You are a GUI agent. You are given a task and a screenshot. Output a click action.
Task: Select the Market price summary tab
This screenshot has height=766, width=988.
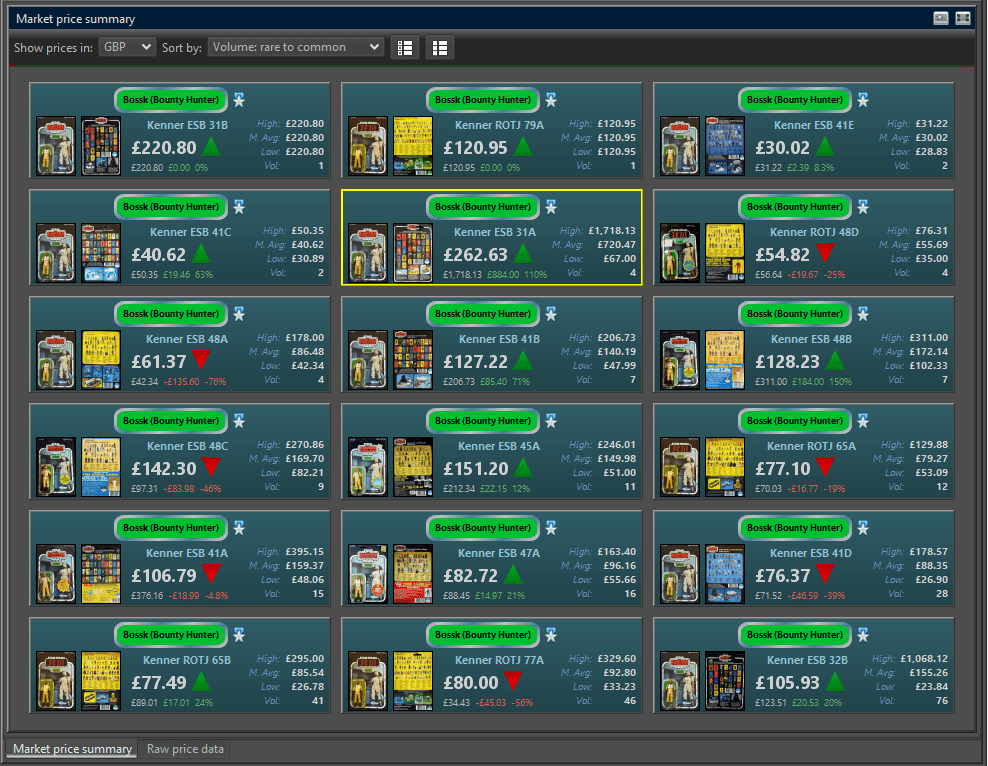point(72,749)
